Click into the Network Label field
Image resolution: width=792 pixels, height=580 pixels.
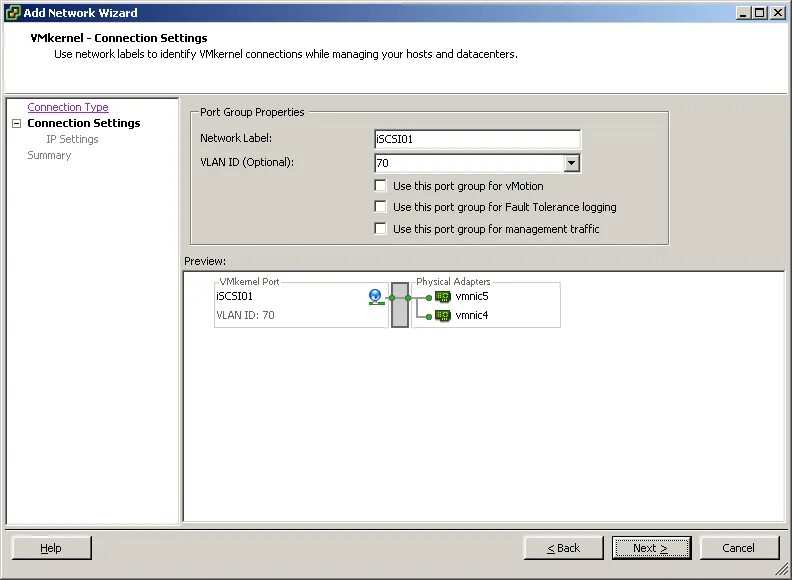(477, 139)
